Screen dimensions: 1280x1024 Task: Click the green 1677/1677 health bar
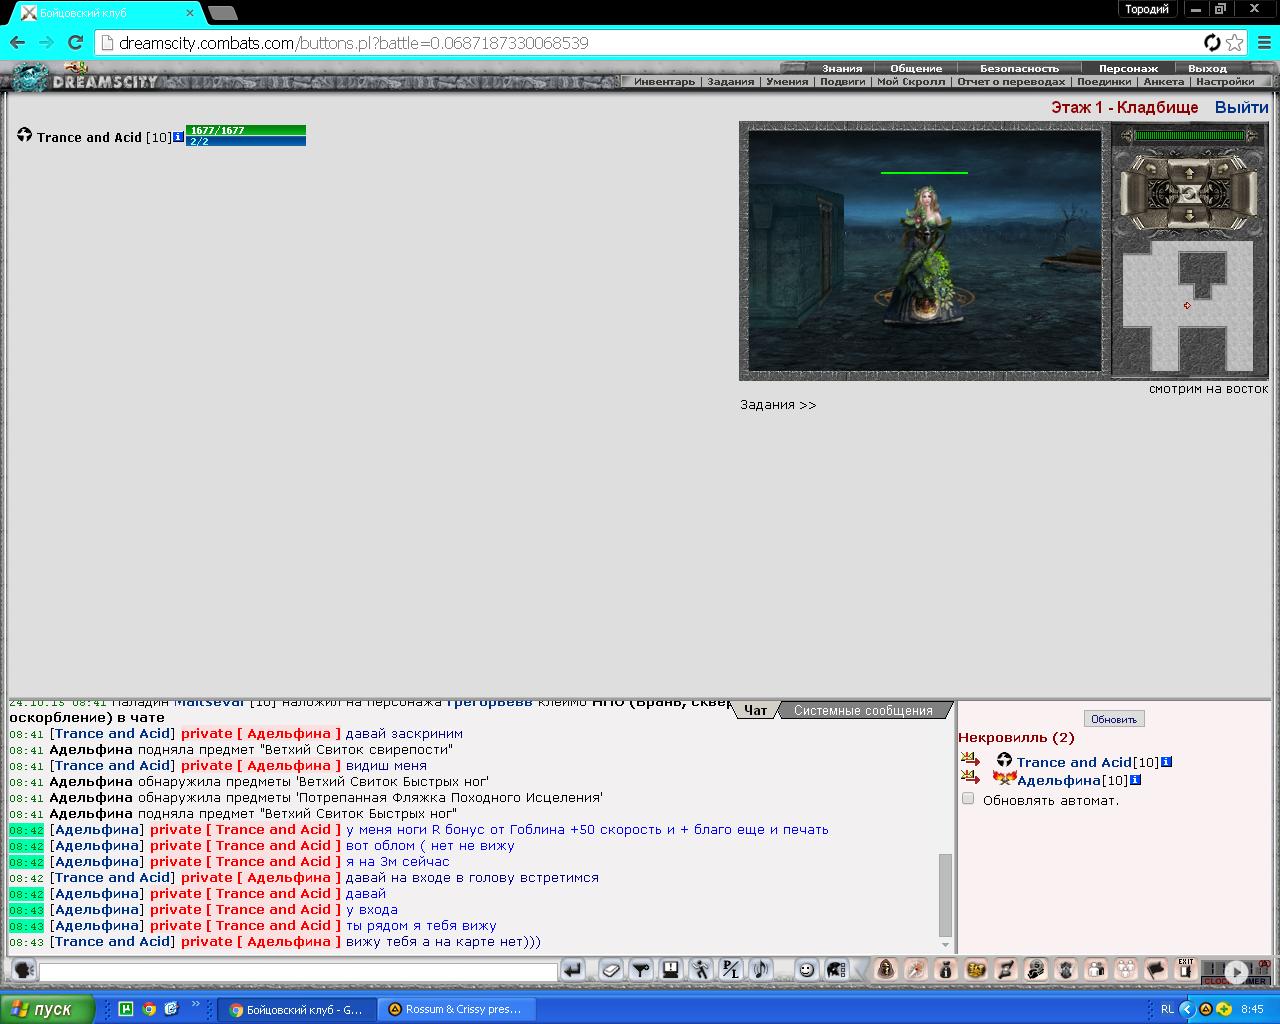246,130
